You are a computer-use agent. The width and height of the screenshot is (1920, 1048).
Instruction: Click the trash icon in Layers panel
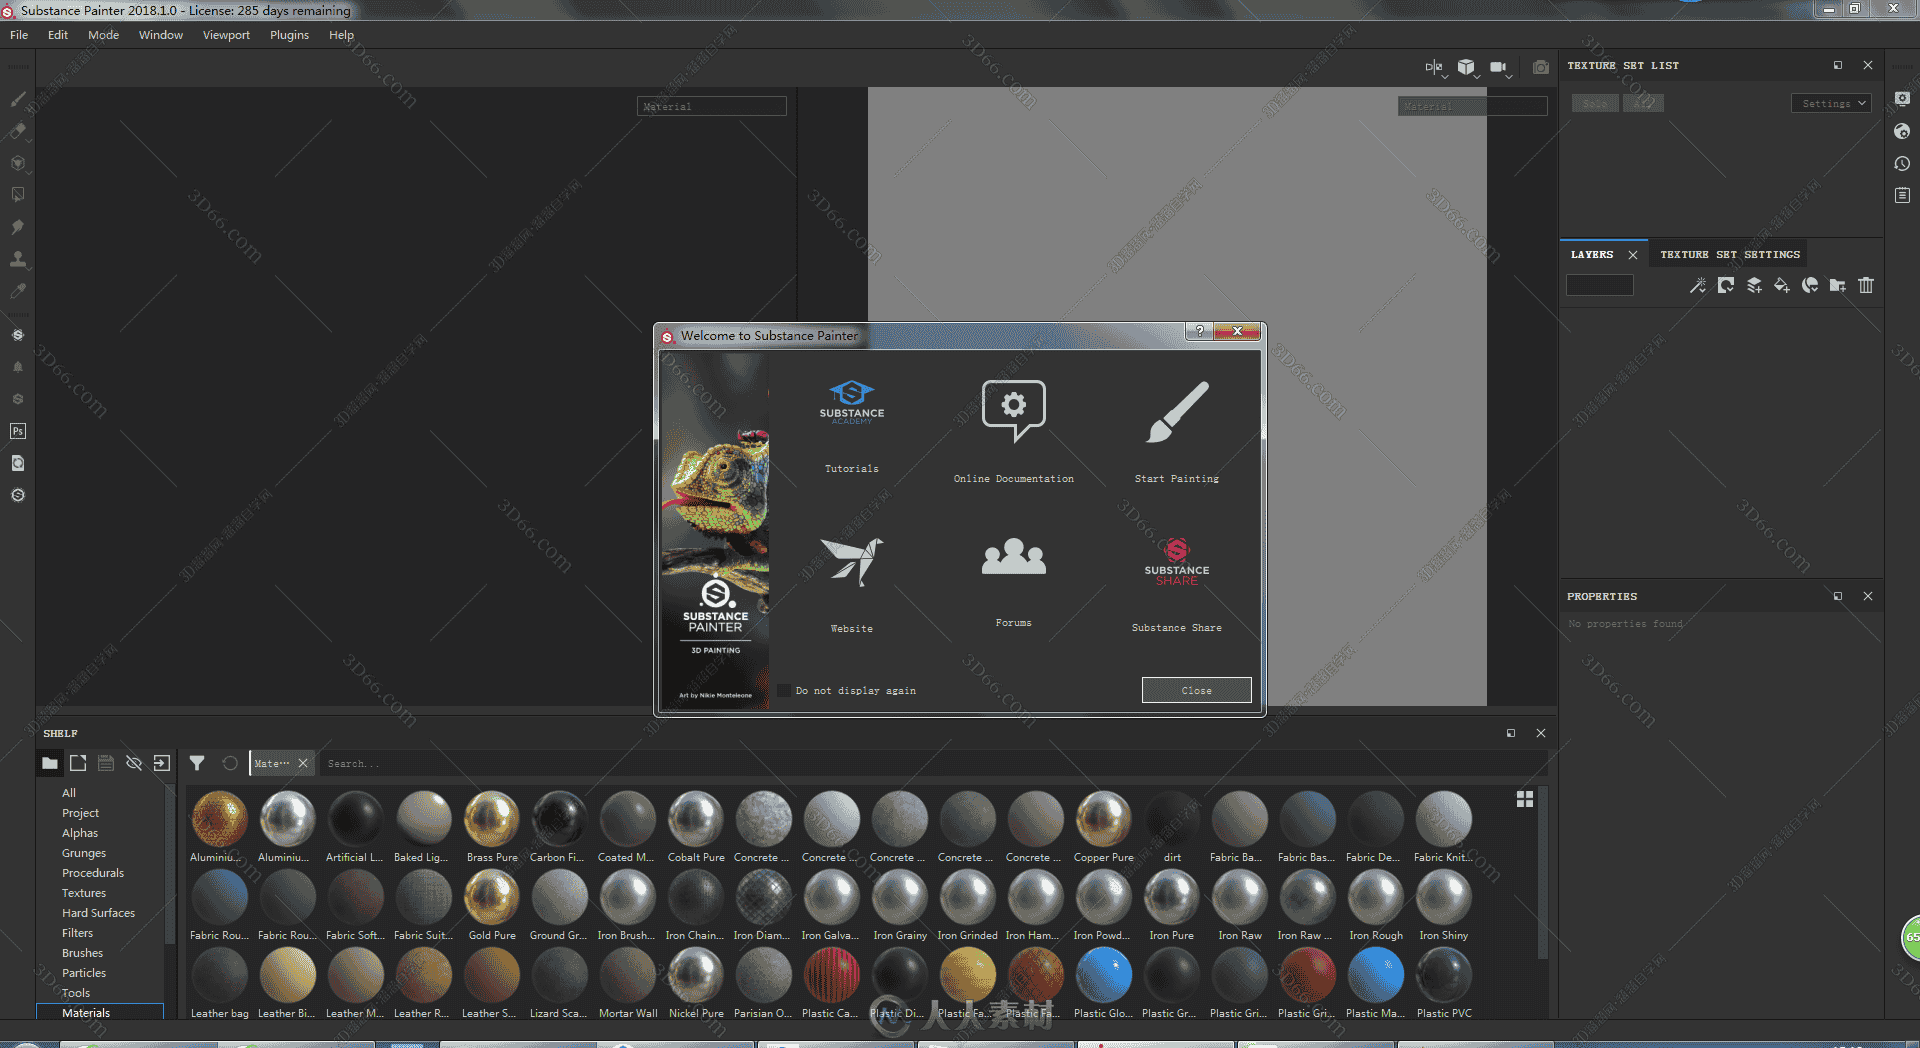click(1866, 286)
